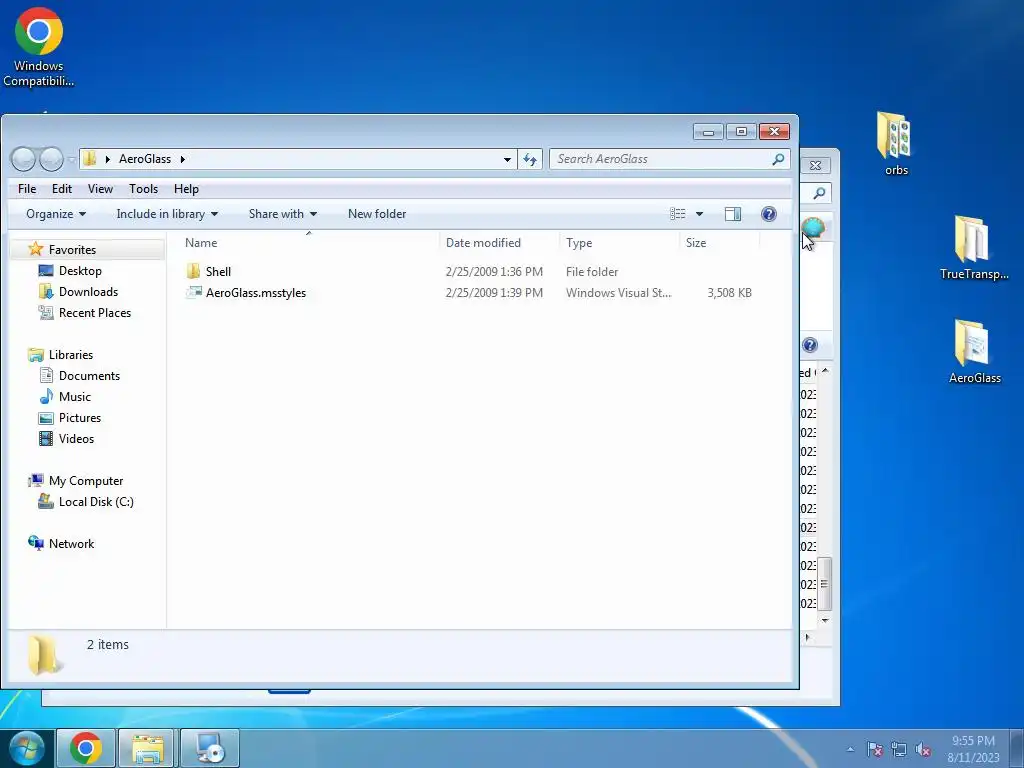Screen dimensions: 1024x768
Task: Click the File folder type cell
Action: (x=592, y=272)
